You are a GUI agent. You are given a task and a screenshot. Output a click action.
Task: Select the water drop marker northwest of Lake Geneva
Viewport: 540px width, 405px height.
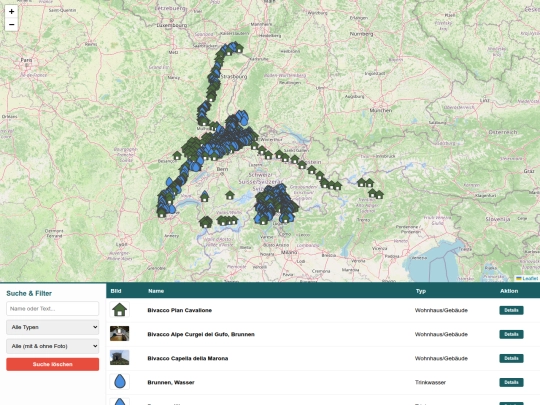point(169,182)
